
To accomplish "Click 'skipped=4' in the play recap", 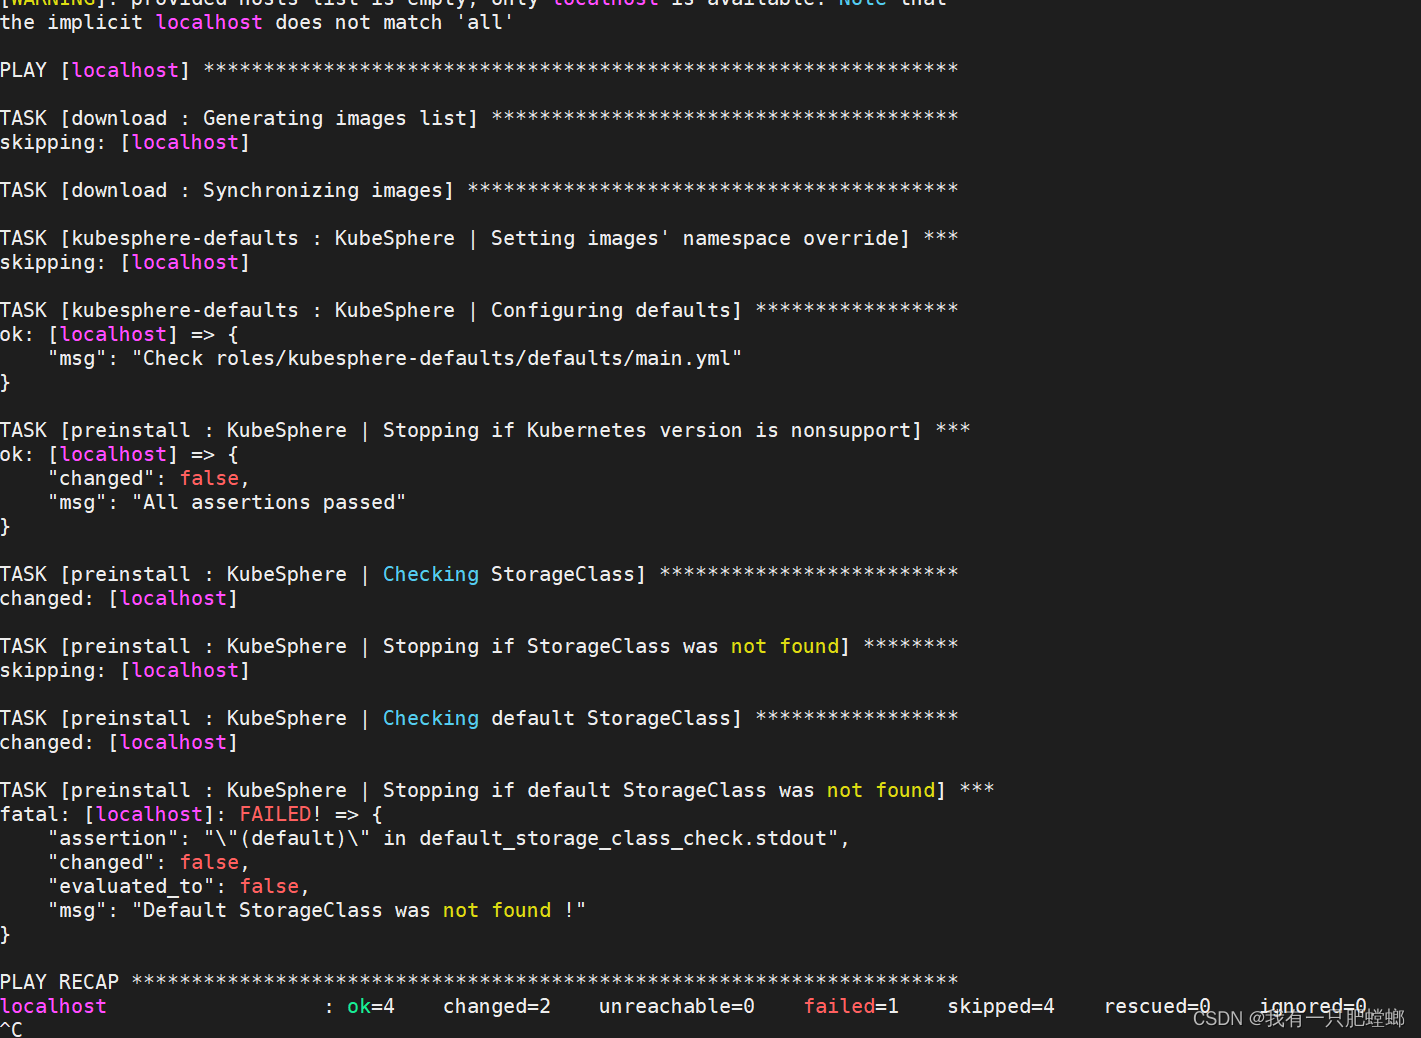I will pos(1001,1006).
